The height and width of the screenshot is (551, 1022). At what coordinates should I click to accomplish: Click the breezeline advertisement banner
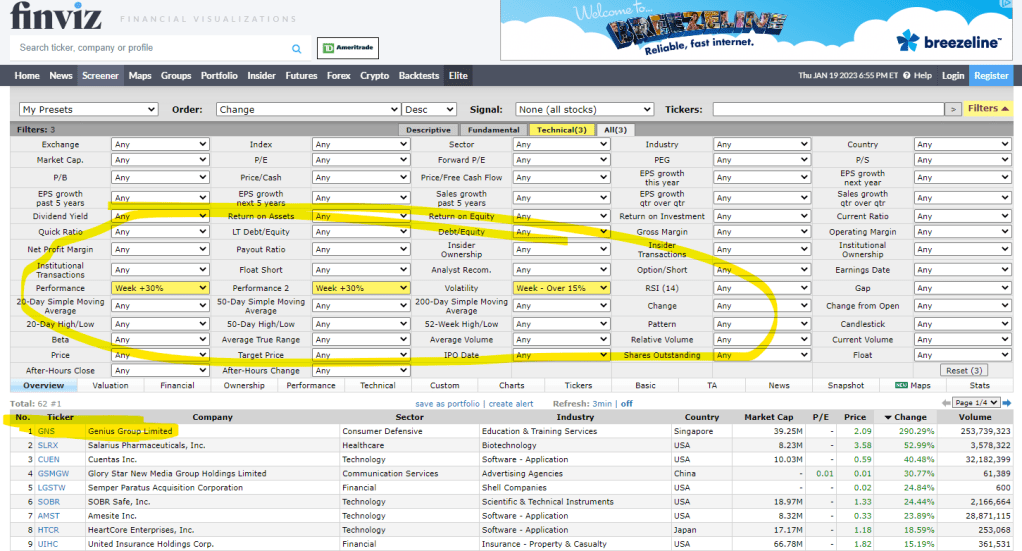[758, 30]
